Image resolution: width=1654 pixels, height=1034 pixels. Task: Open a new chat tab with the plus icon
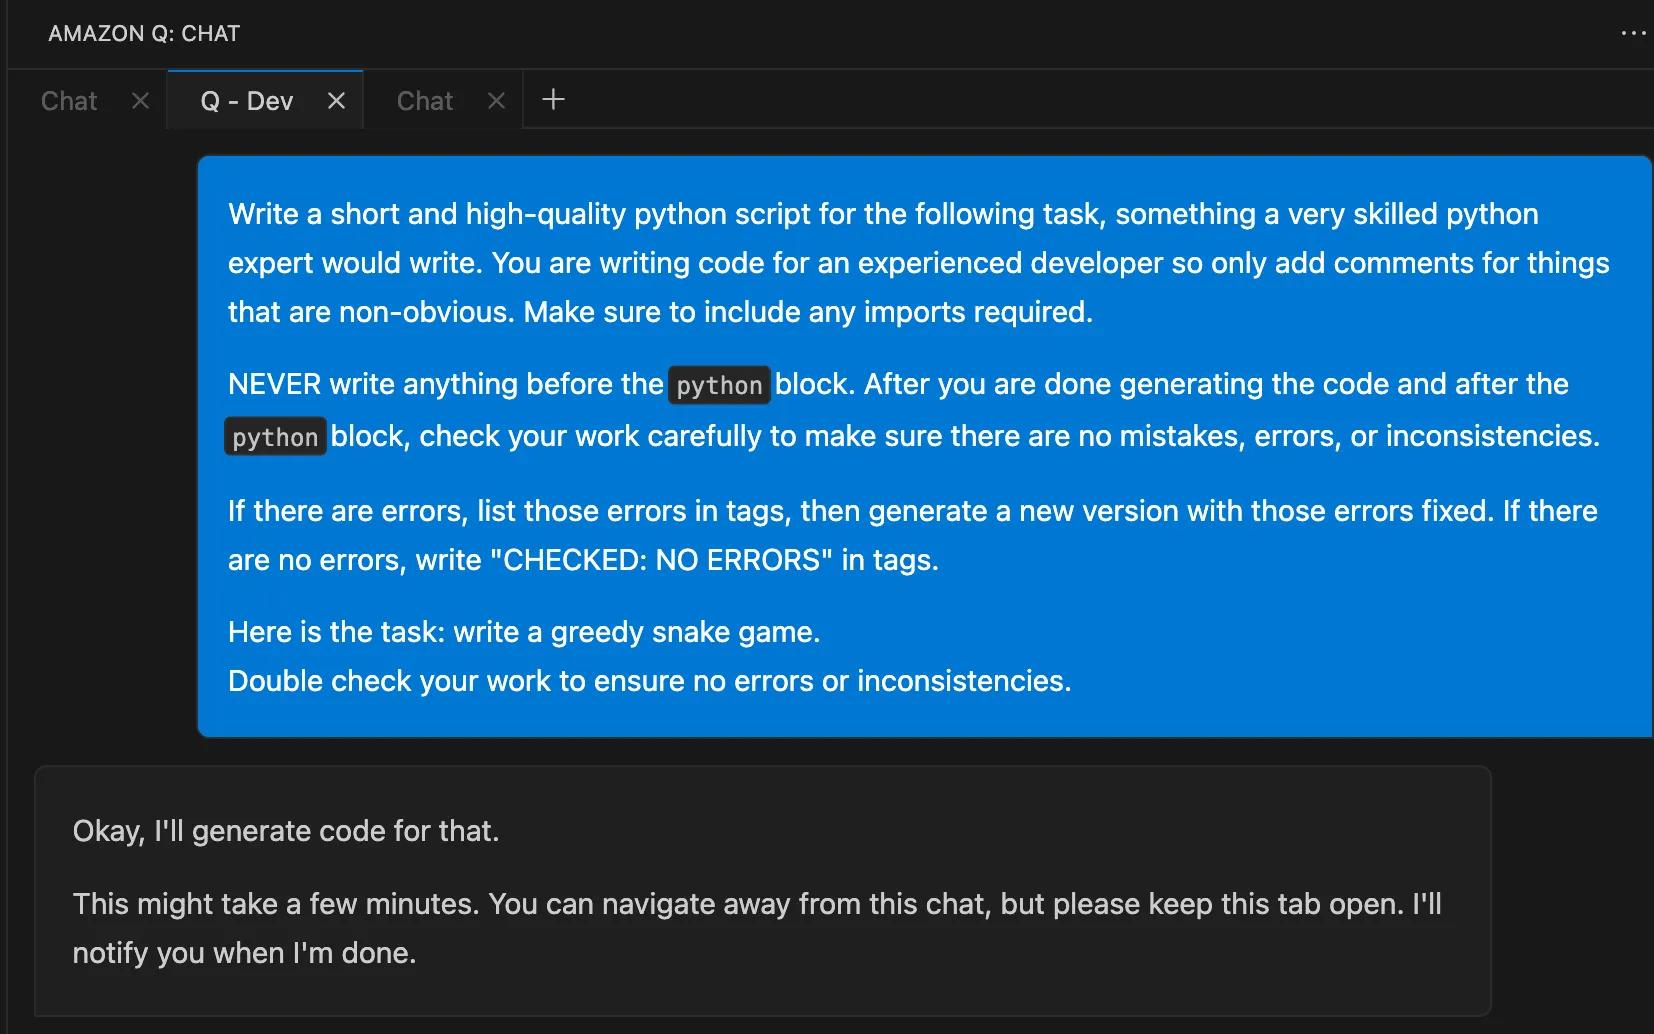click(x=553, y=100)
